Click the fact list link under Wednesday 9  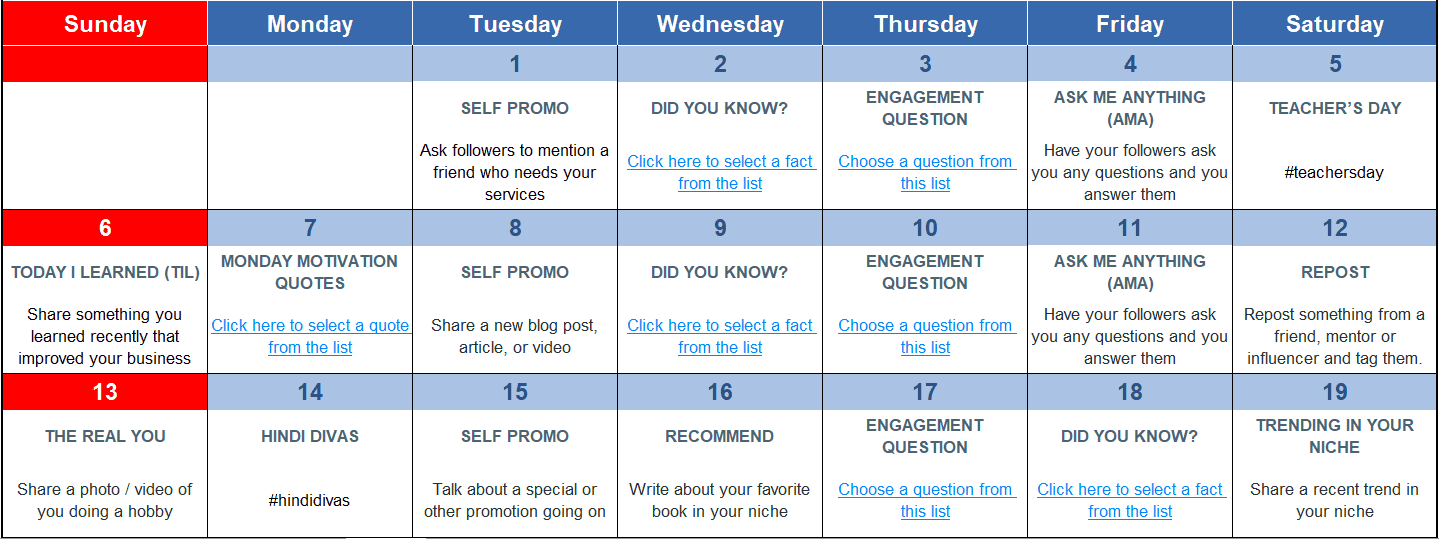[x=720, y=336]
